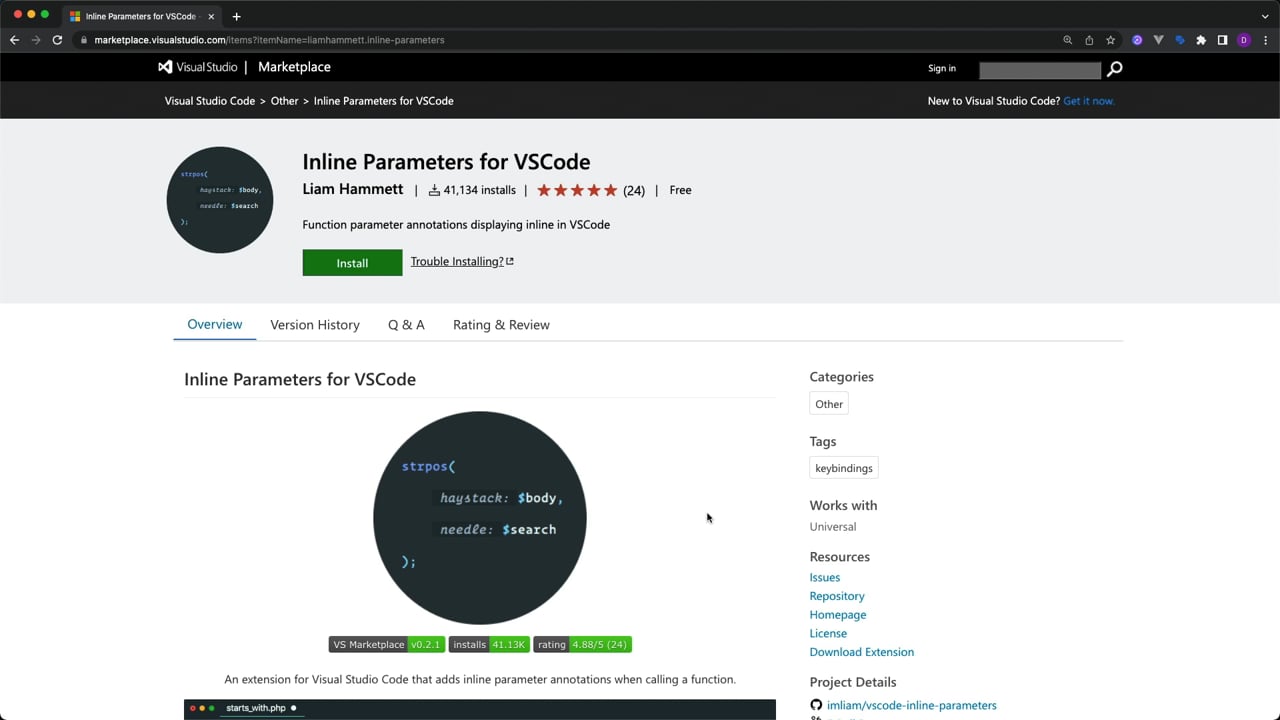
Task: Click the installs 41.13K badge
Action: [x=489, y=644]
